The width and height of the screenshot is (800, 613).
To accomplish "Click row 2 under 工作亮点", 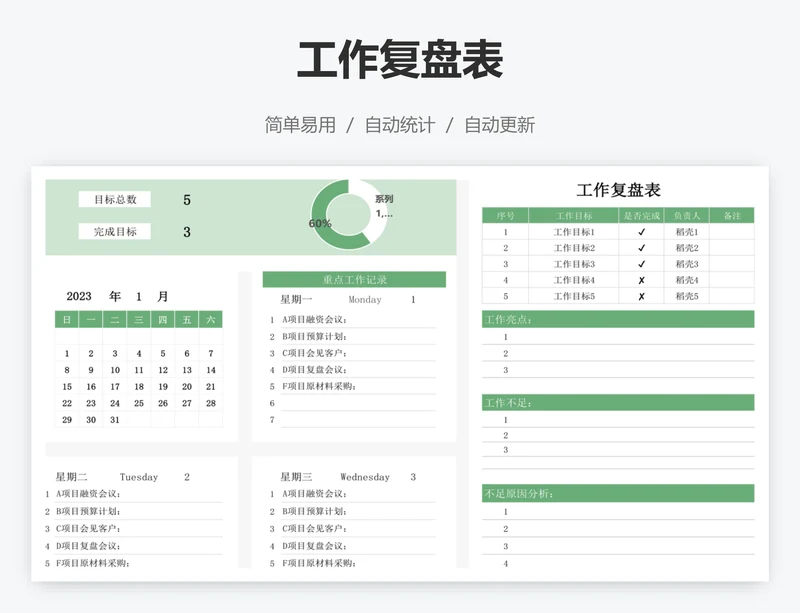I will click(x=618, y=353).
